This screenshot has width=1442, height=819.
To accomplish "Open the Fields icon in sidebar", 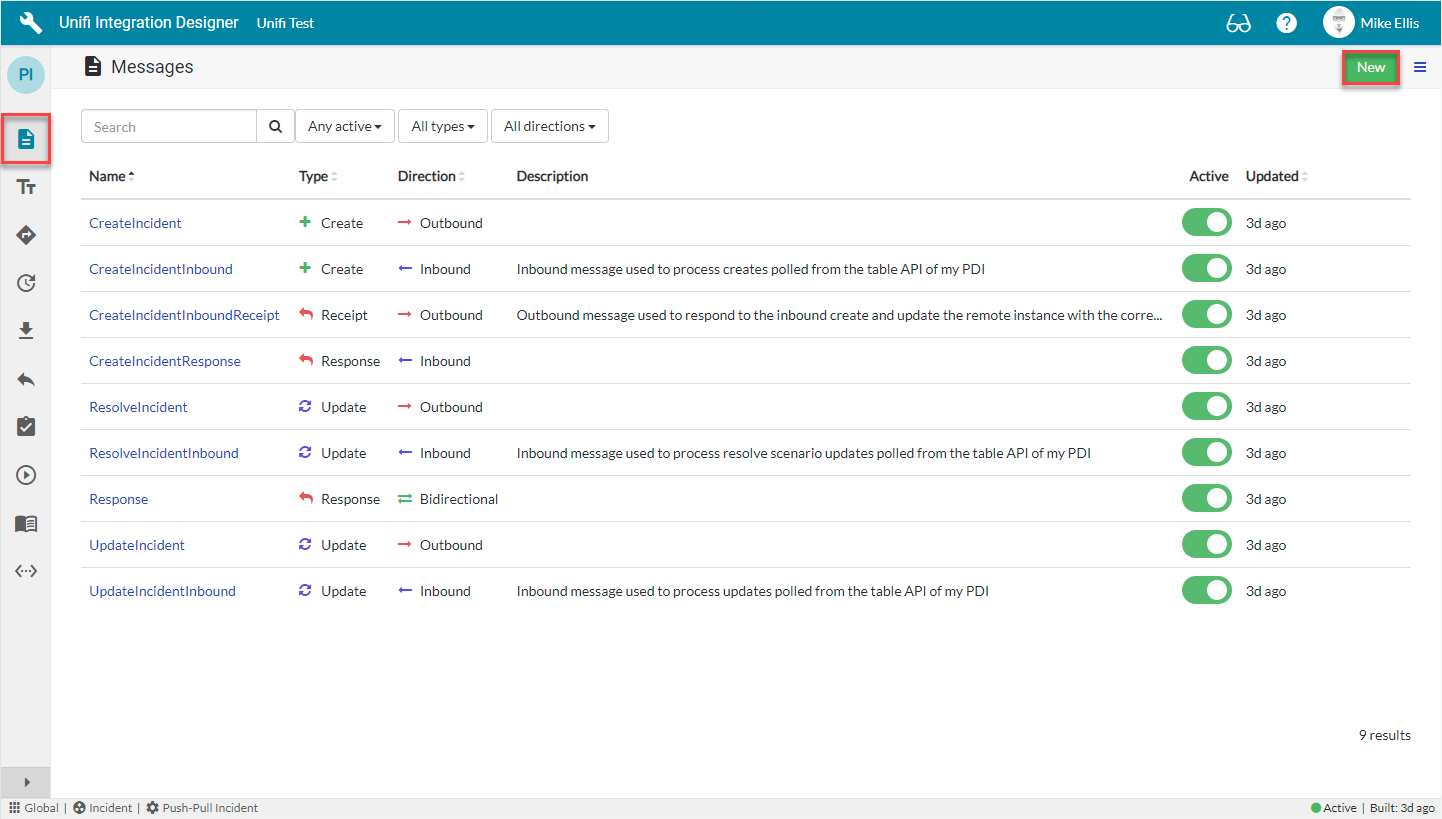I will (26, 187).
